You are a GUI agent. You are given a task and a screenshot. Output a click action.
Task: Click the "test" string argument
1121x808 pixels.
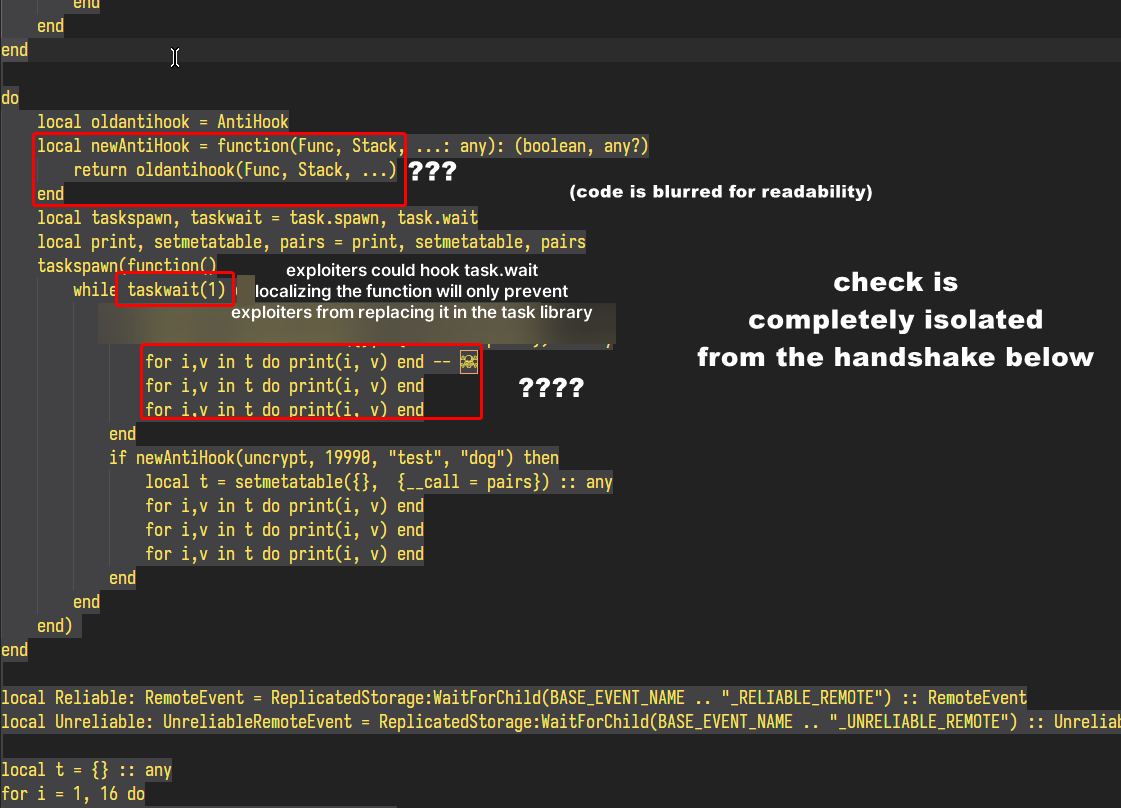click(415, 458)
